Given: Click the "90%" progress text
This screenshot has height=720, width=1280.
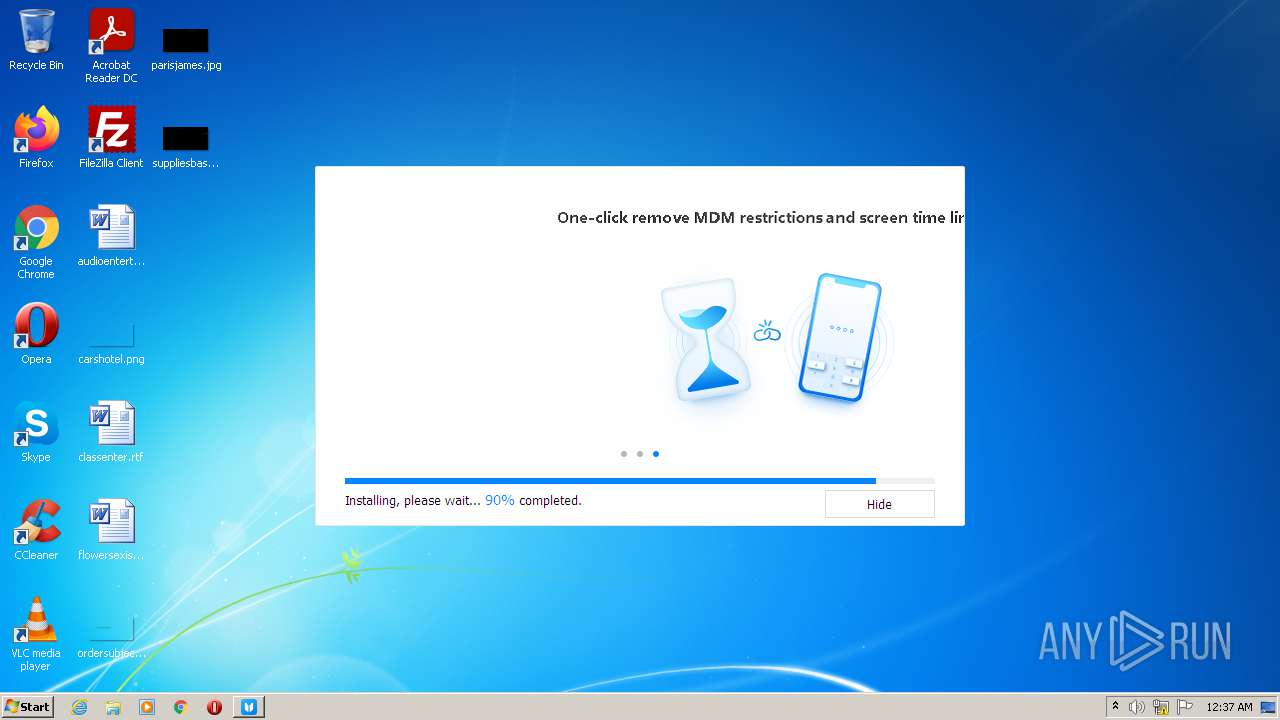Looking at the screenshot, I should point(500,500).
